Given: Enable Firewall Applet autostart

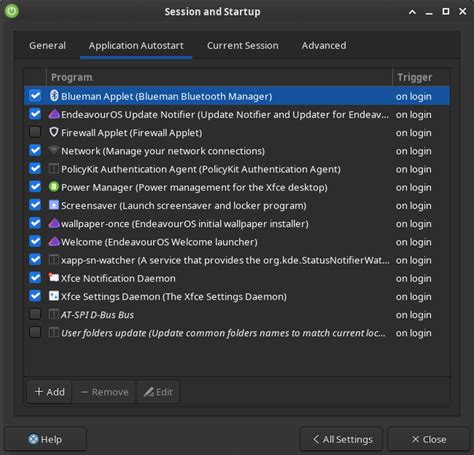Looking at the screenshot, I should (35, 132).
